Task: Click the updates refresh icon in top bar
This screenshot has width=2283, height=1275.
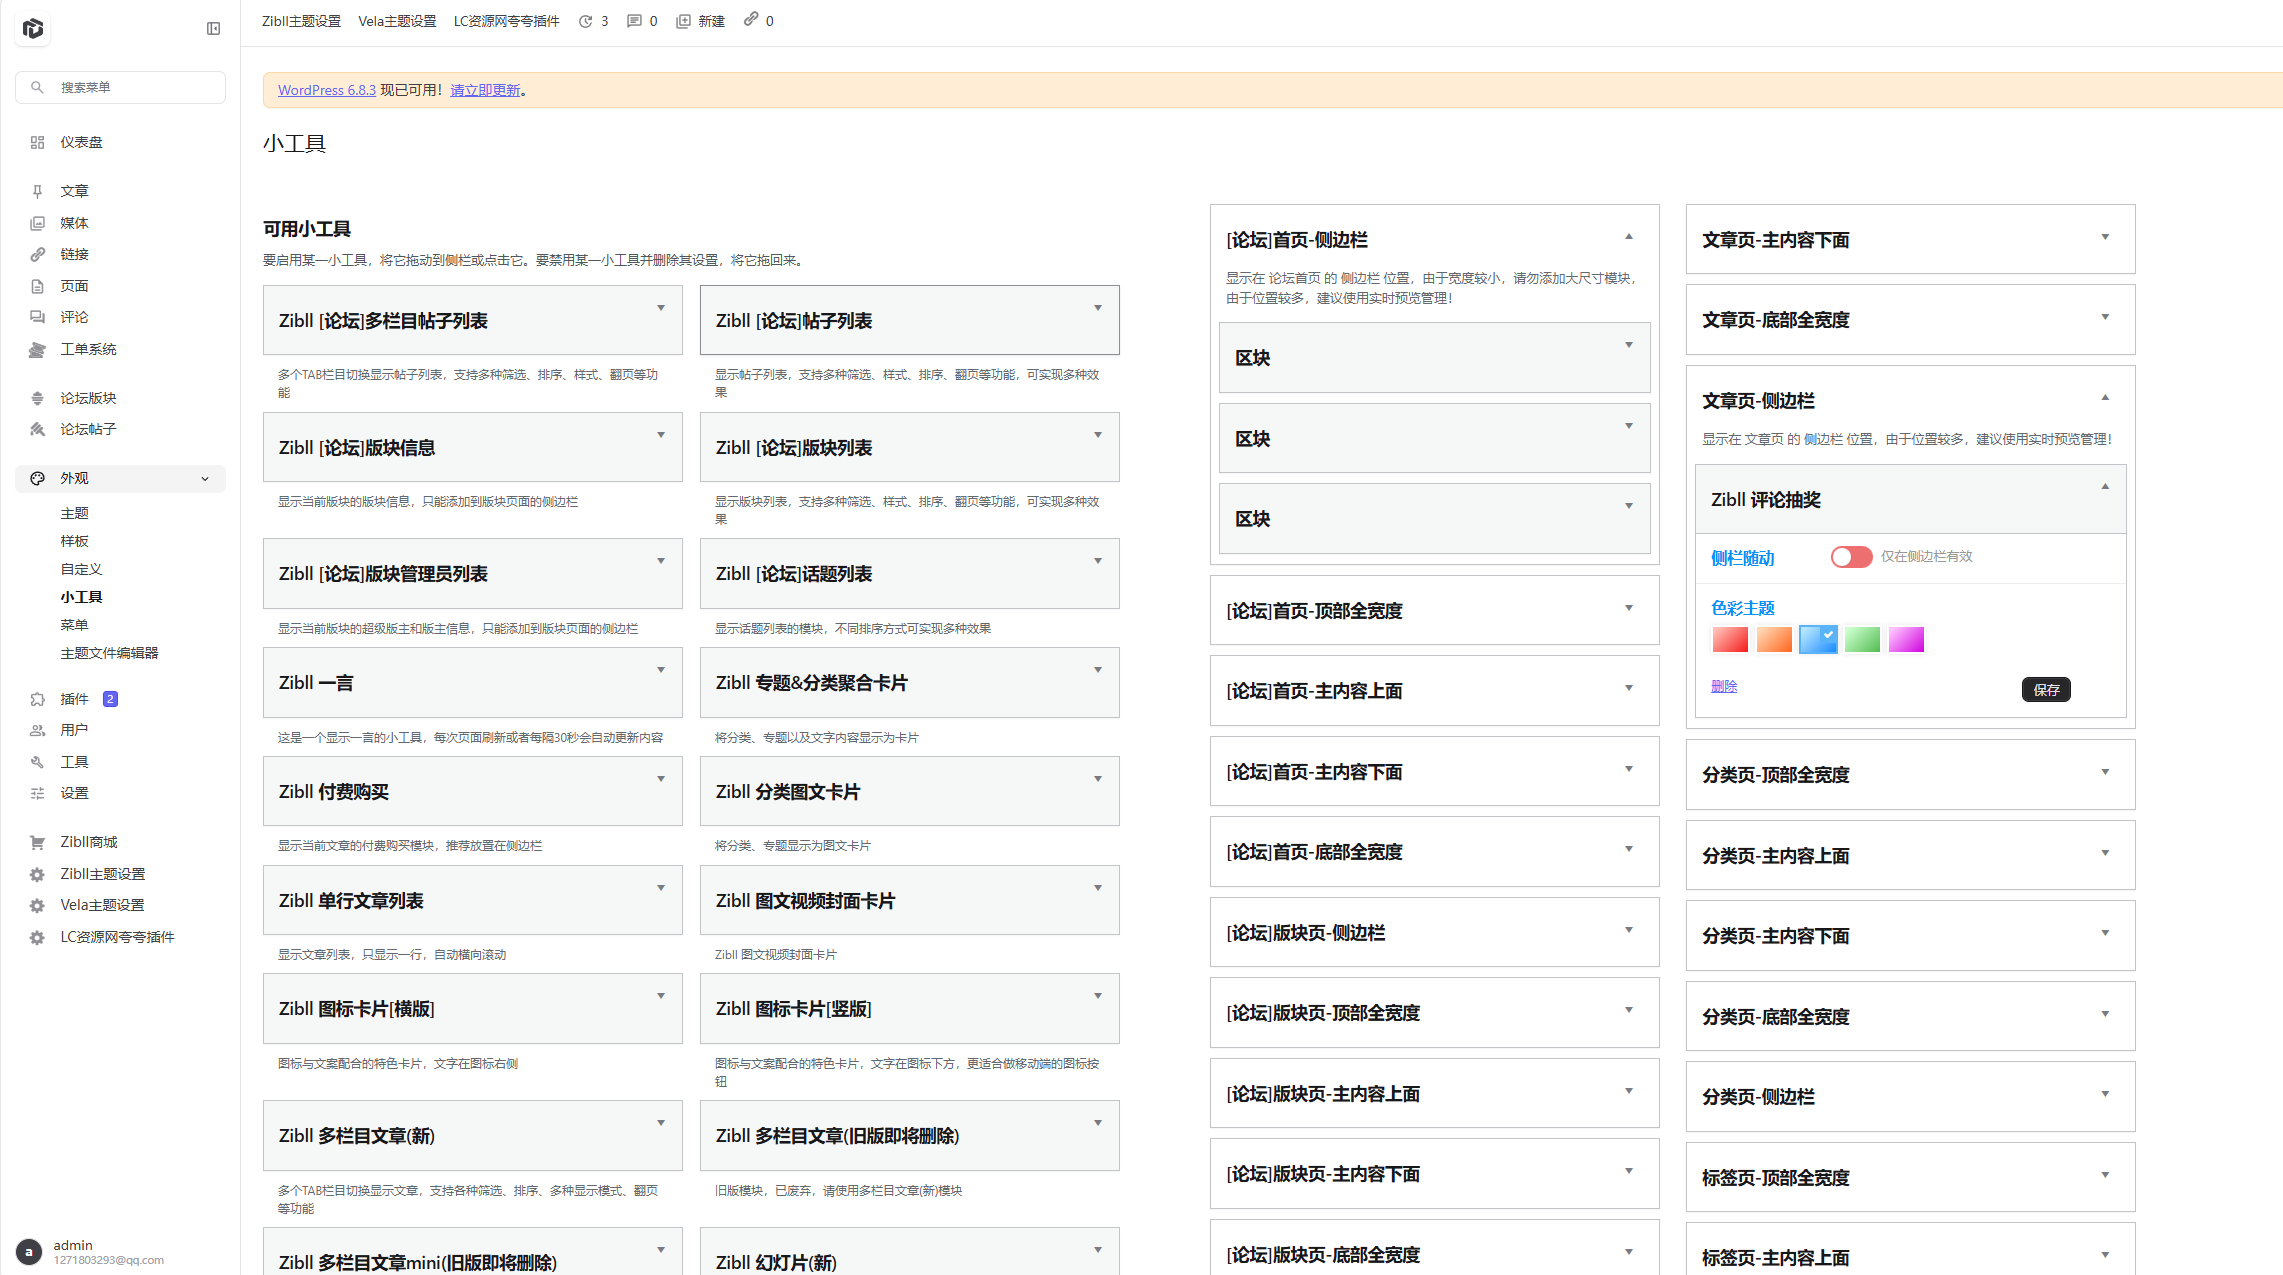Action: tap(586, 21)
